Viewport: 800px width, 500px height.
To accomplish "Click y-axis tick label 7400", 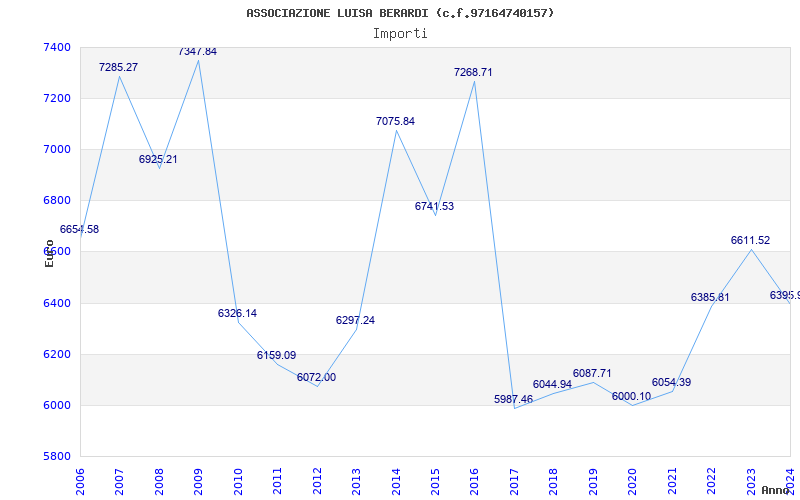I will 57,47.
